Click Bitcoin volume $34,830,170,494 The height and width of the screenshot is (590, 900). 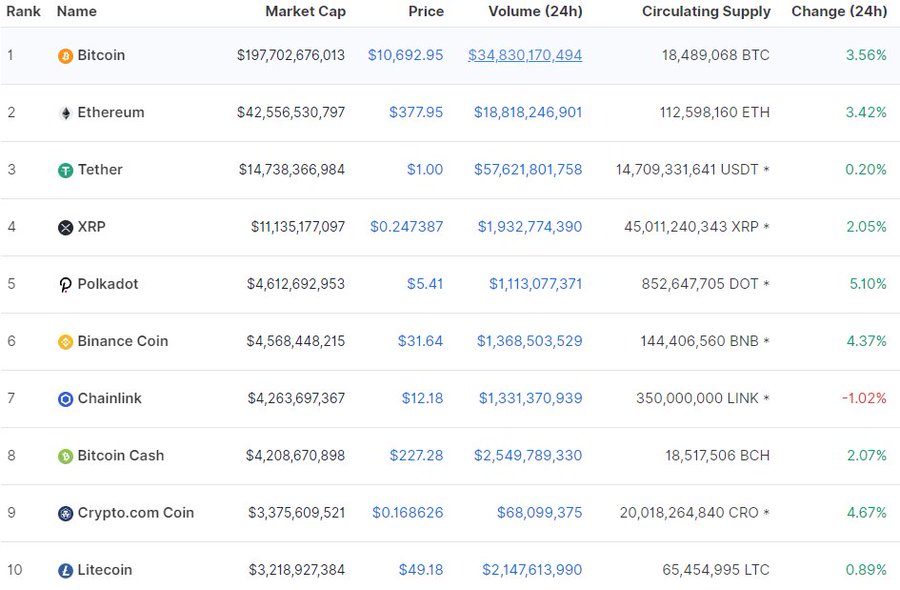[x=525, y=55]
